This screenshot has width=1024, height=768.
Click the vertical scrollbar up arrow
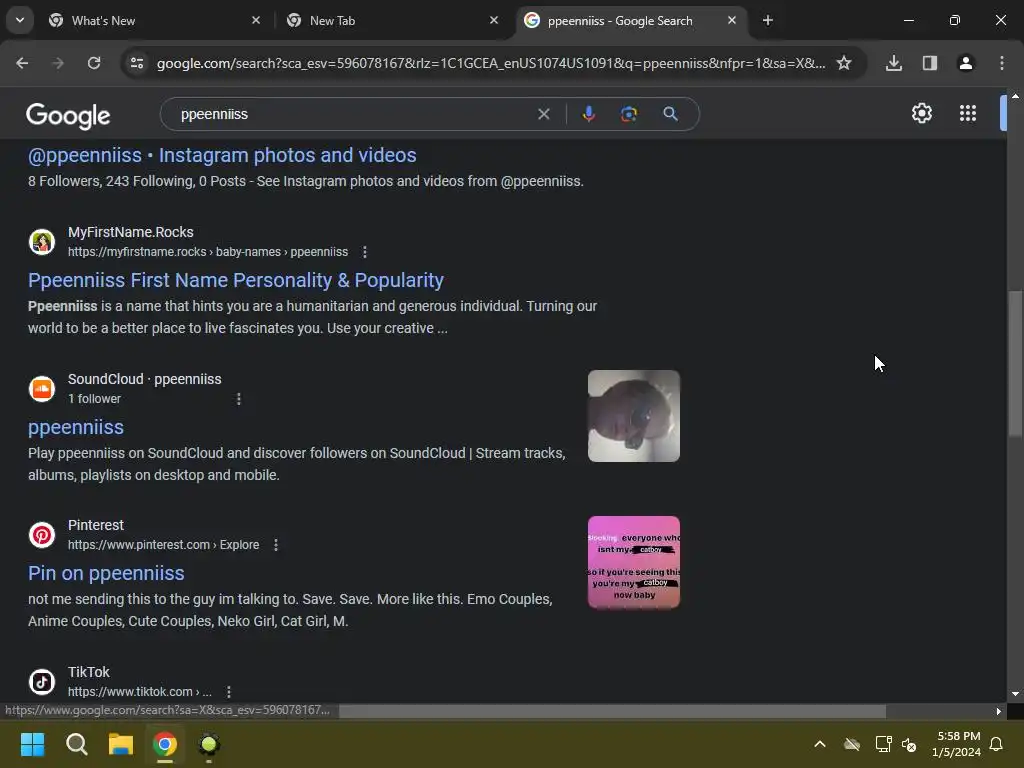pyautogui.click(x=1015, y=96)
